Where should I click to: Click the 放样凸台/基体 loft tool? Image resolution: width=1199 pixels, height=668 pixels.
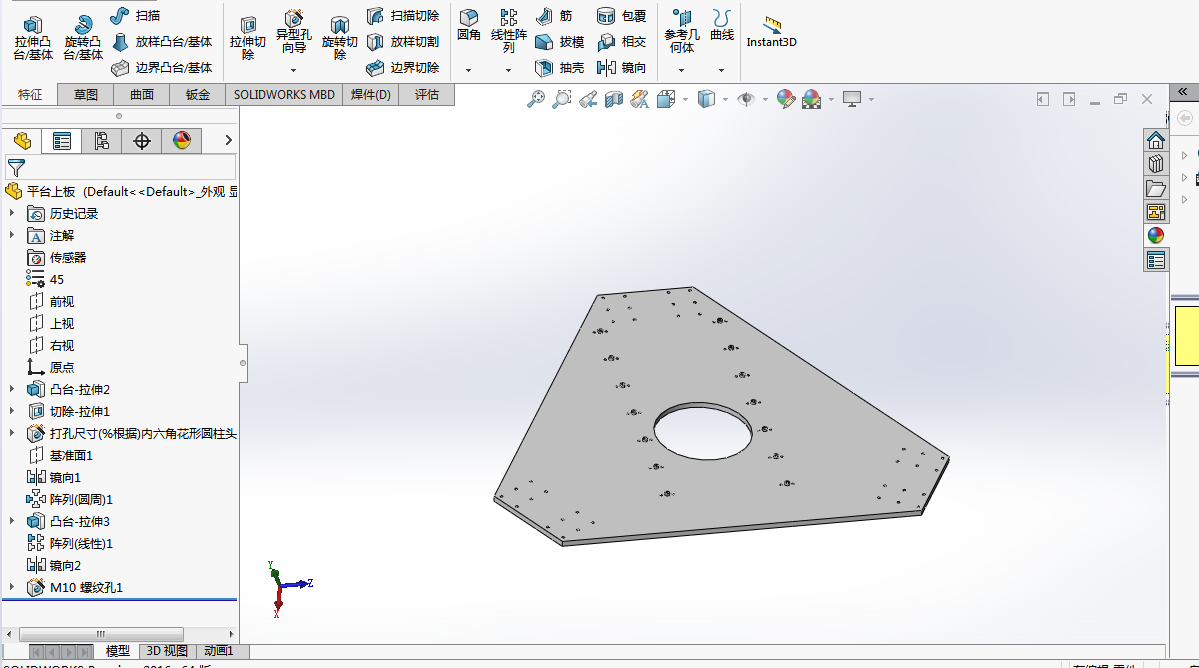click(x=161, y=42)
